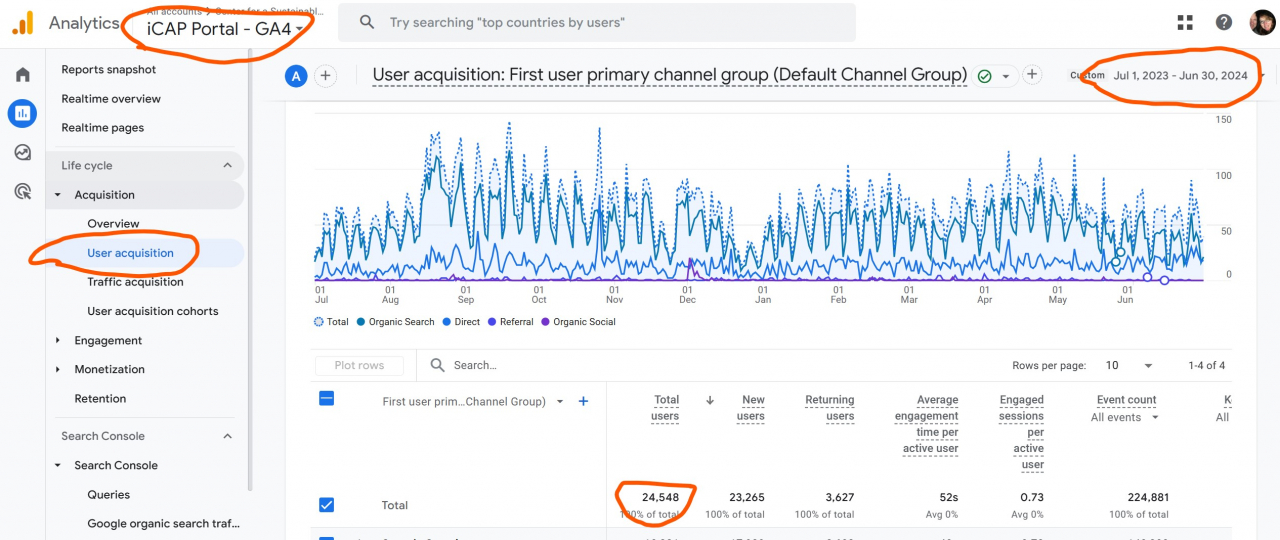Image resolution: width=1280 pixels, height=540 pixels.
Task: Sort by Total users column
Action: point(666,408)
